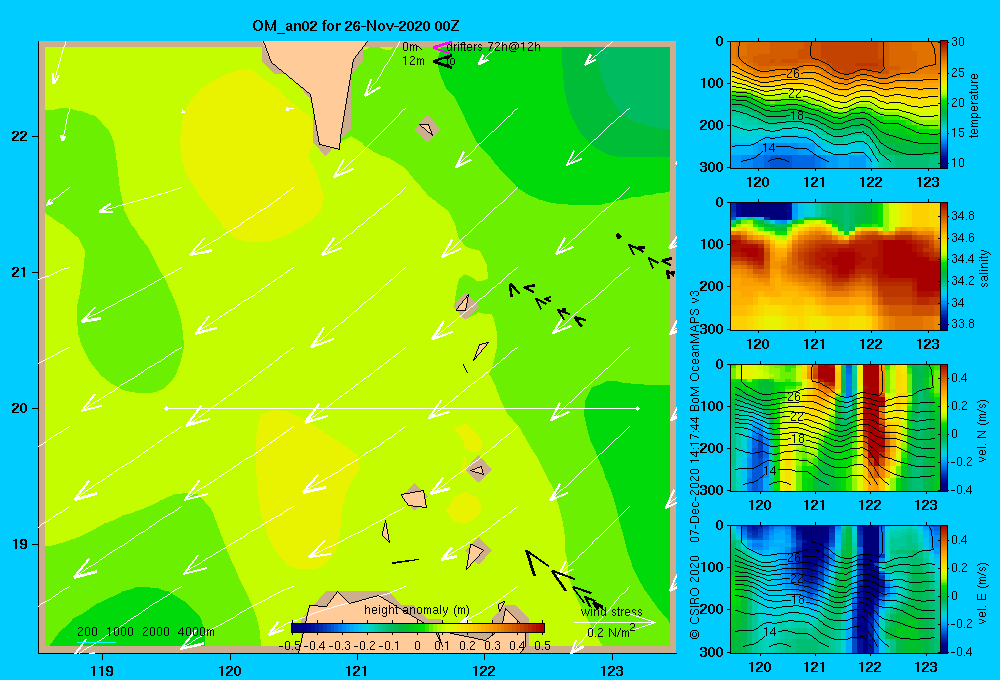Click latitude tick '20' on main map

point(20,408)
